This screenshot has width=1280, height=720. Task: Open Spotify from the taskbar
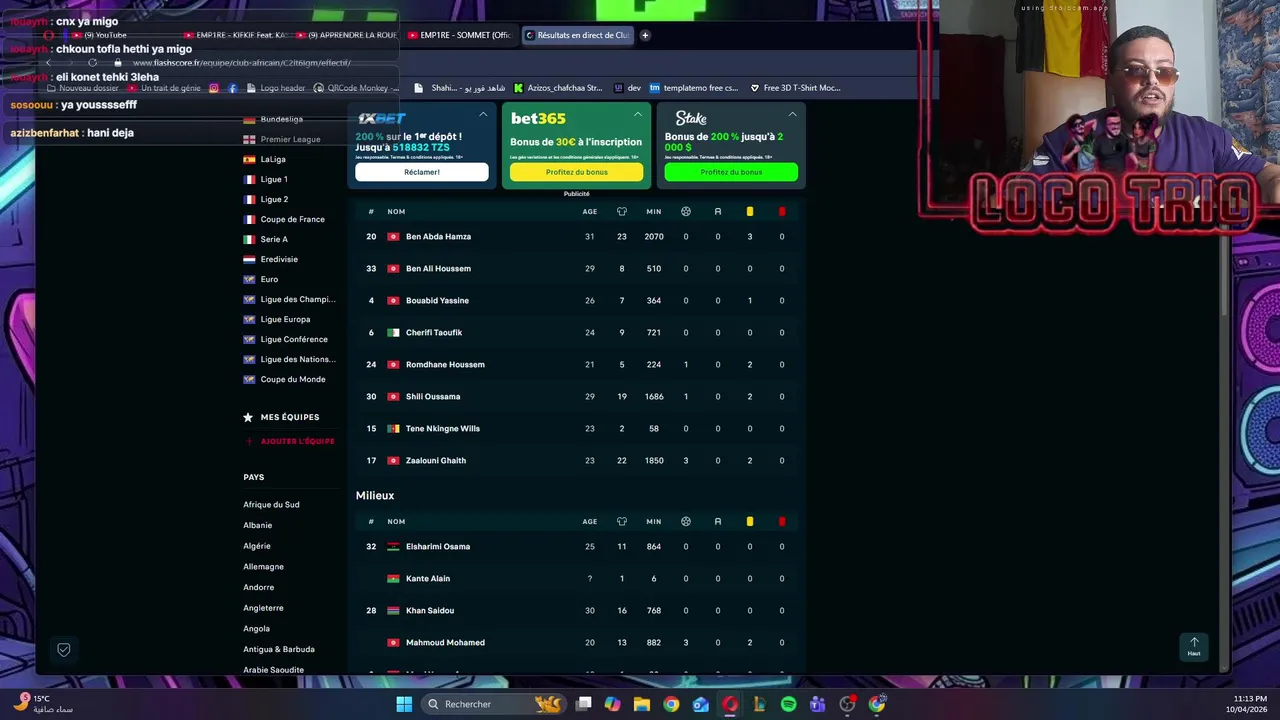pyautogui.click(x=788, y=704)
